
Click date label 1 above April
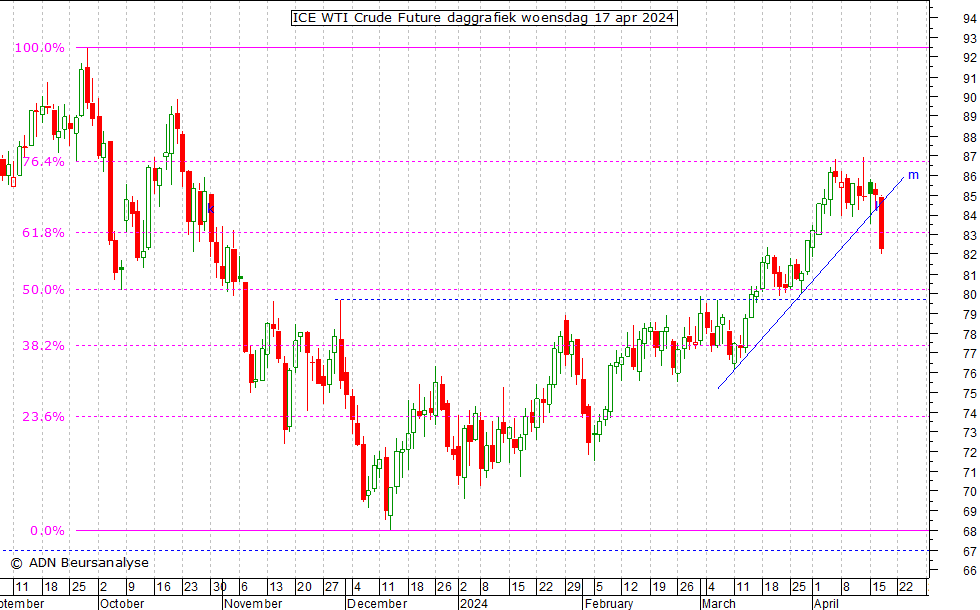(817, 587)
